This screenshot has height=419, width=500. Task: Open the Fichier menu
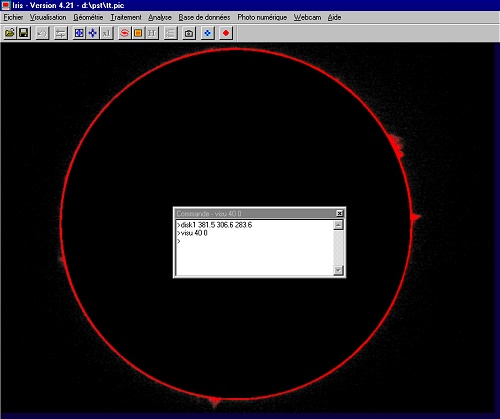point(13,17)
